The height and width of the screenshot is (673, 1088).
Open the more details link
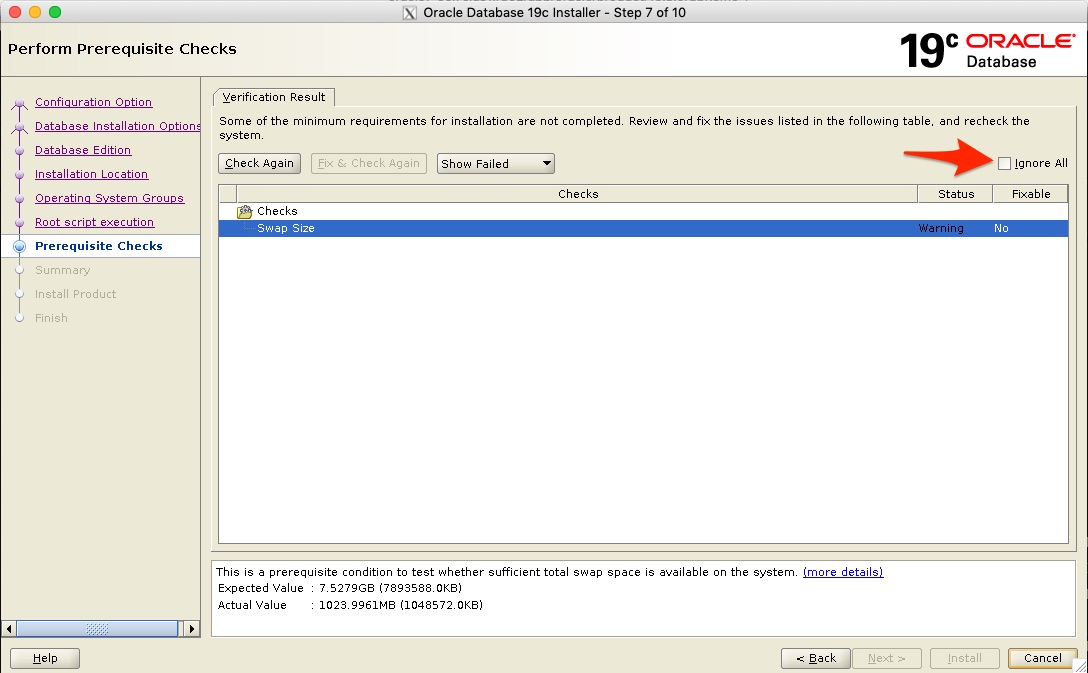coord(842,572)
